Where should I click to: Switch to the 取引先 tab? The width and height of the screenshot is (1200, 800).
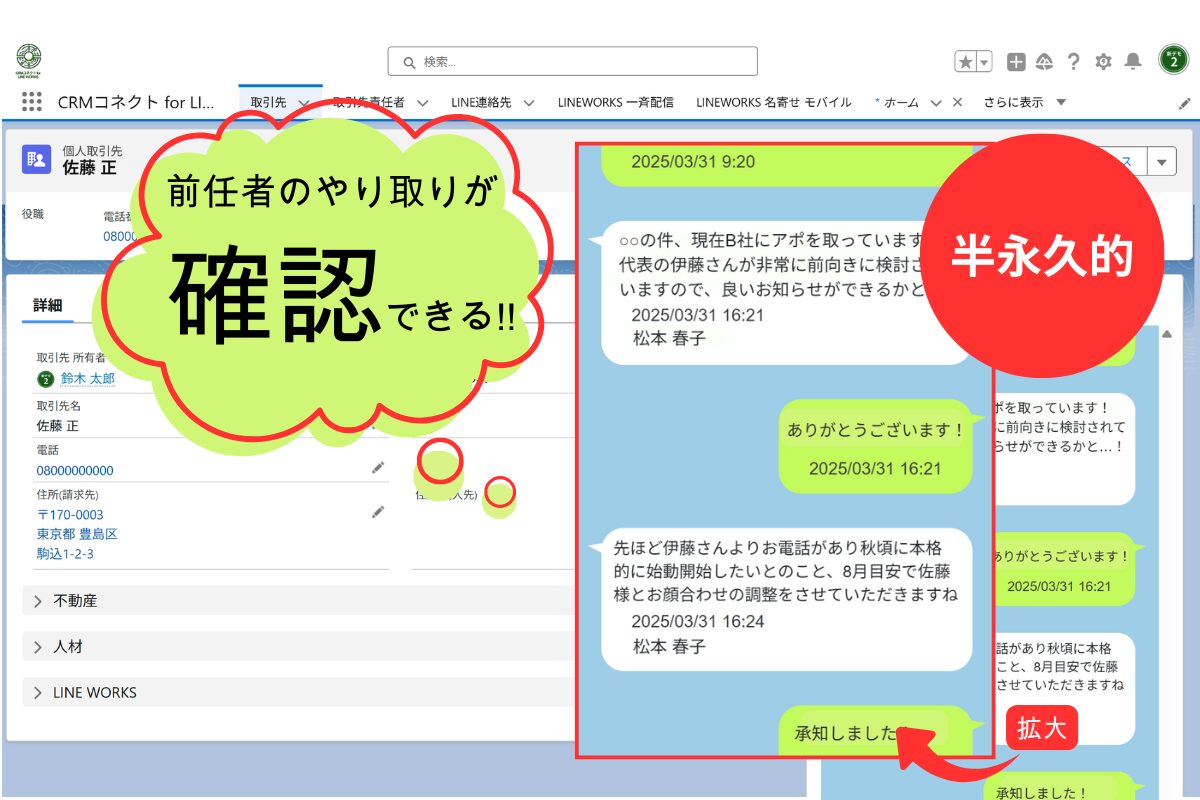point(268,102)
